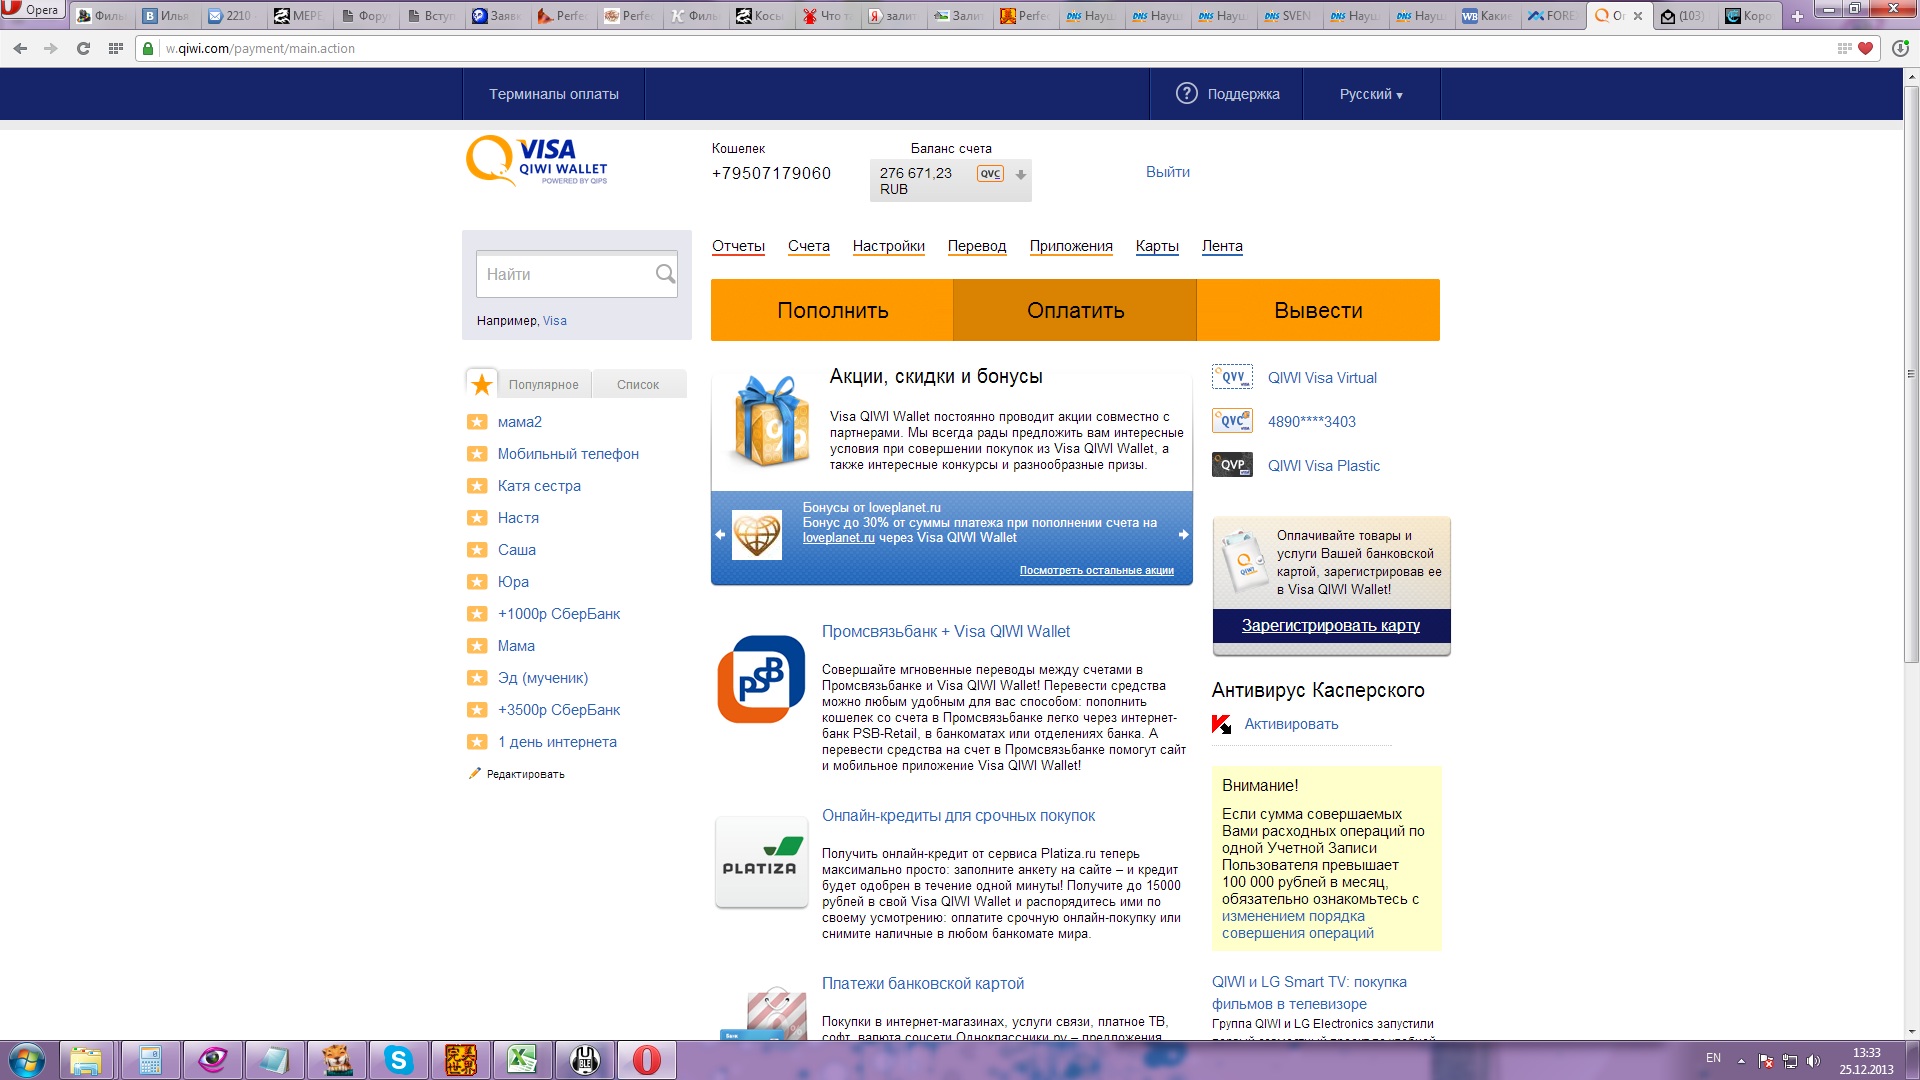Open the Перевод menu item
This screenshot has width=1920, height=1080.
click(977, 246)
